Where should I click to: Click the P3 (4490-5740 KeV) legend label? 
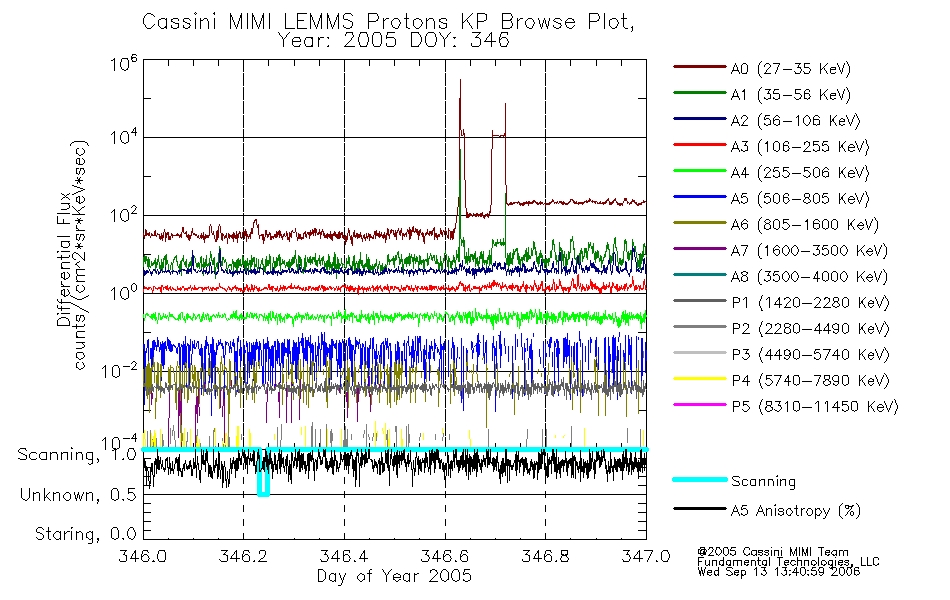810,355
